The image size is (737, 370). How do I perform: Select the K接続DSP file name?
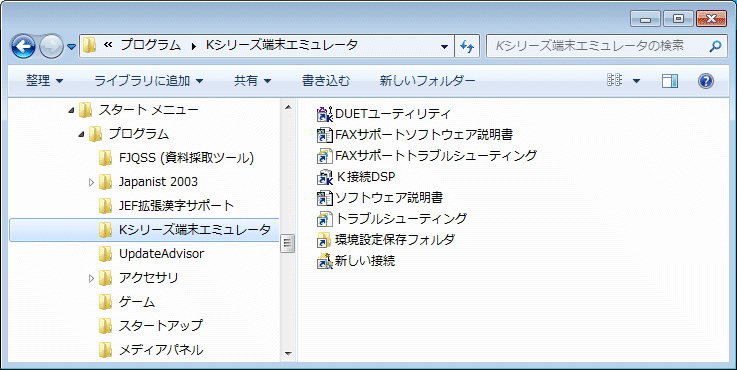[366, 177]
